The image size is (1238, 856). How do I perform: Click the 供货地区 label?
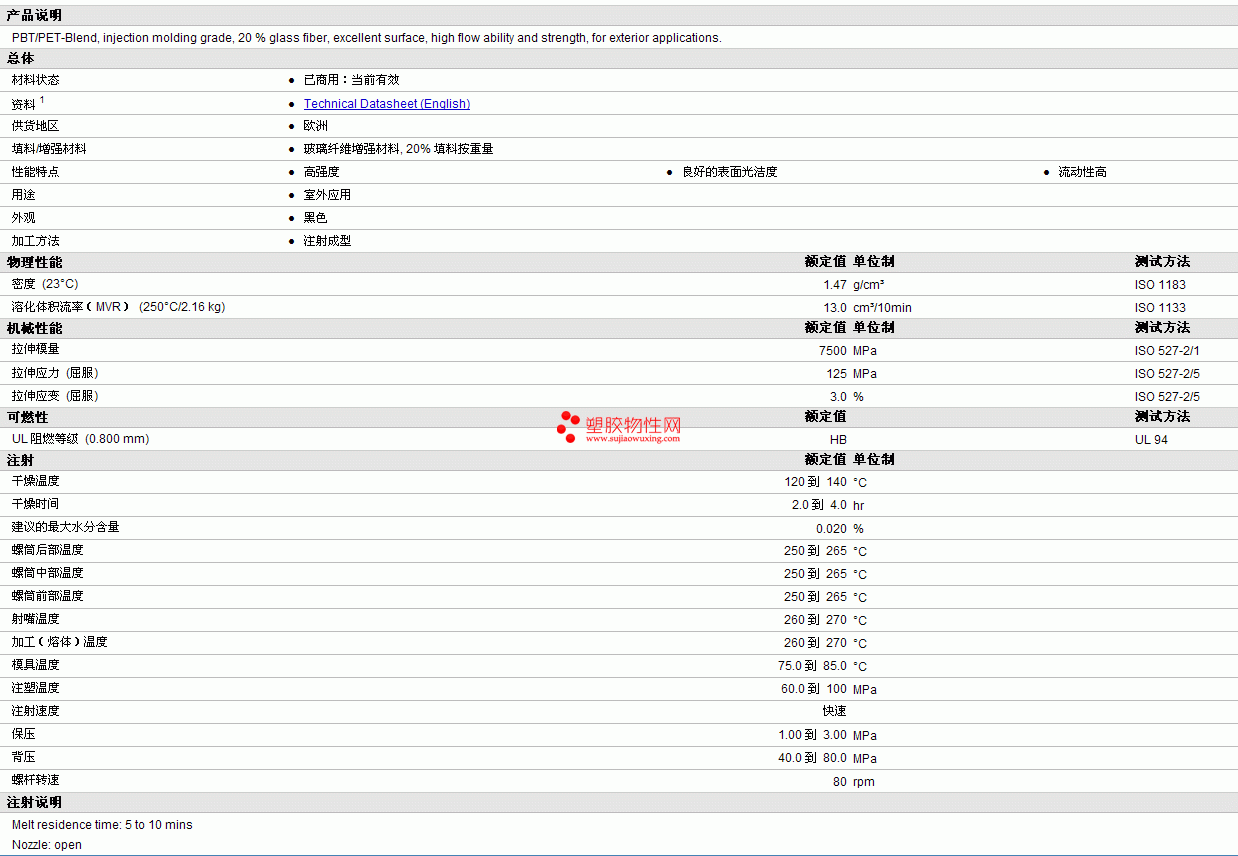36,126
